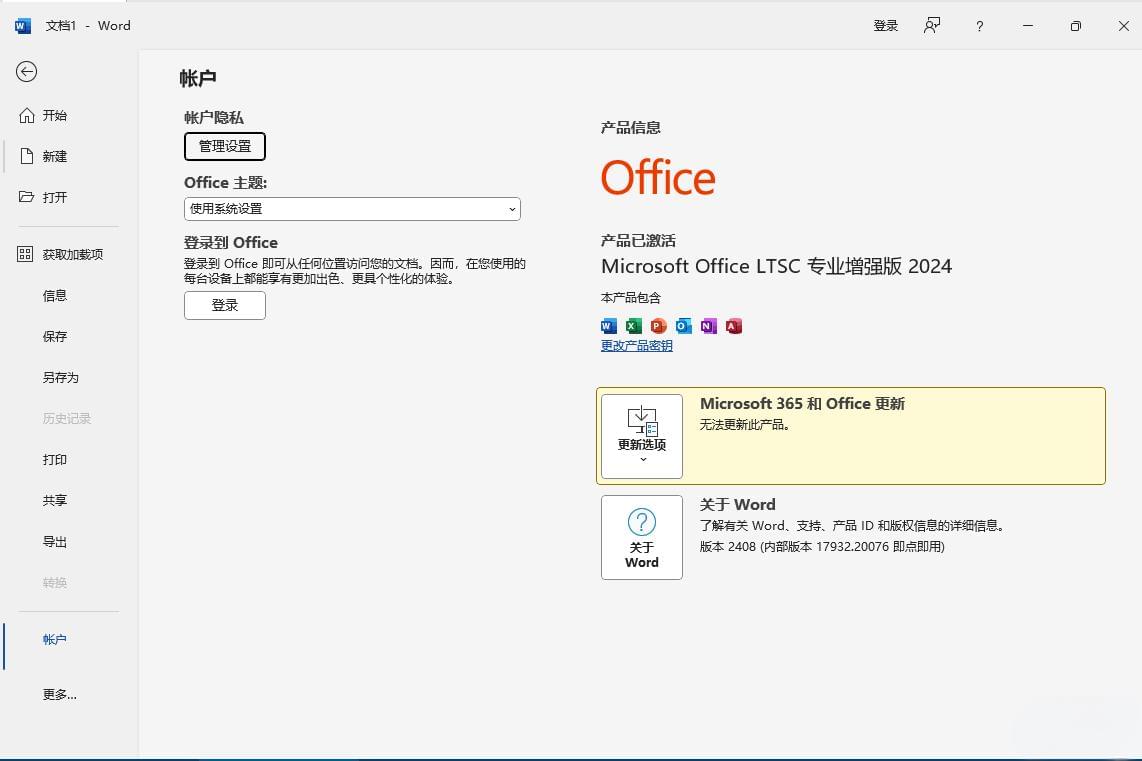Switch to 打印 in the sidebar
Viewport: 1142px width, 761px height.
point(54,460)
